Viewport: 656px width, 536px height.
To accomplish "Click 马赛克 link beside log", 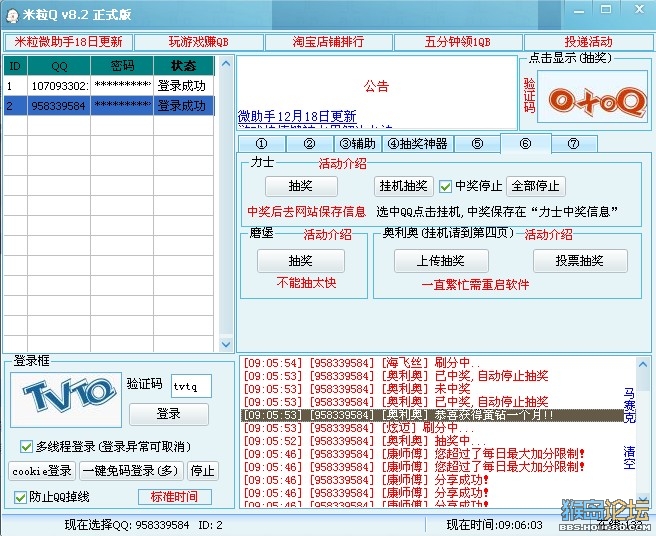I will (629, 405).
